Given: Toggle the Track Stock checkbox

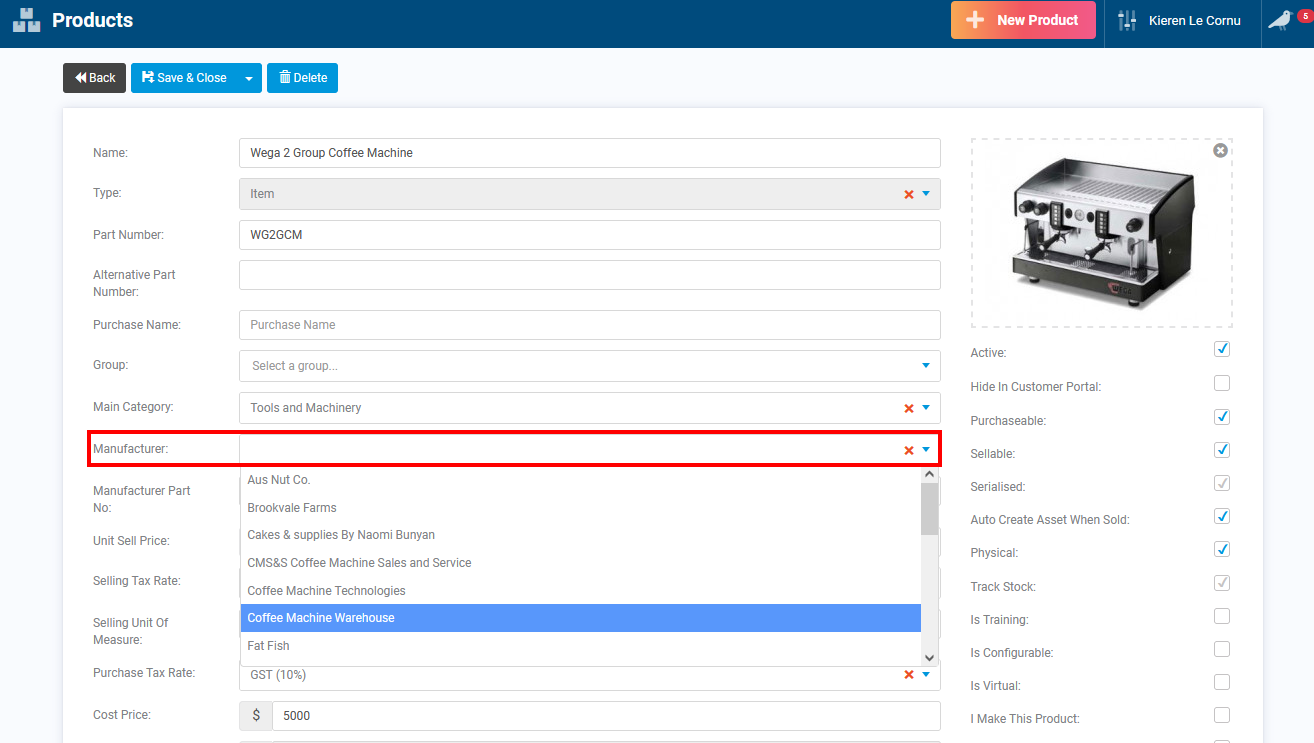Looking at the screenshot, I should coord(1222,583).
